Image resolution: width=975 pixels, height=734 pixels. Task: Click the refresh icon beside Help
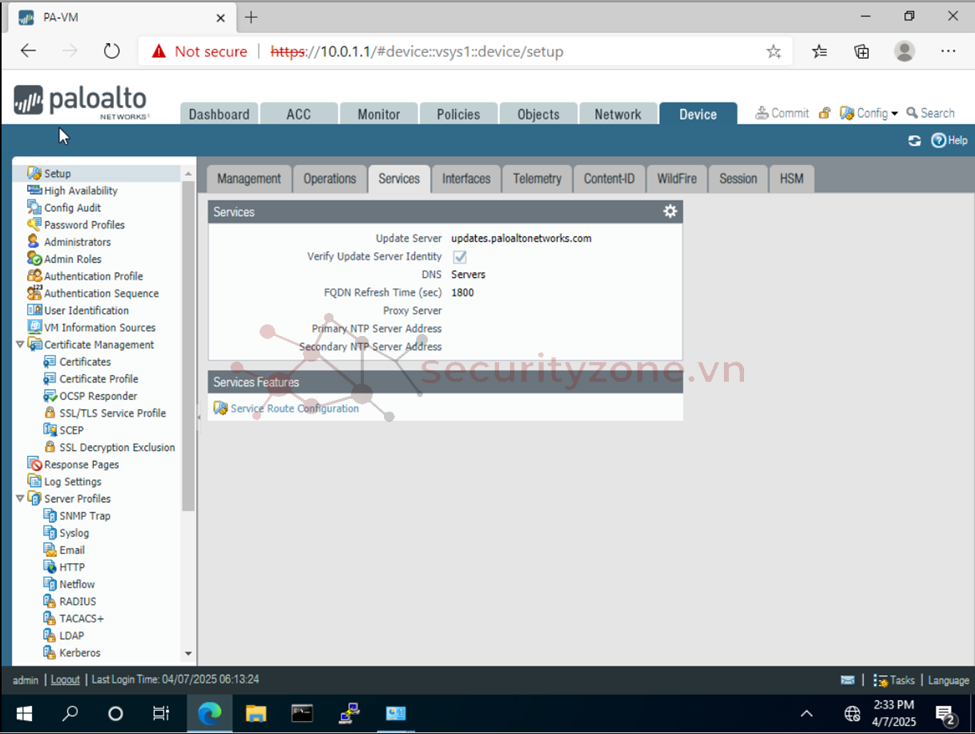point(914,141)
